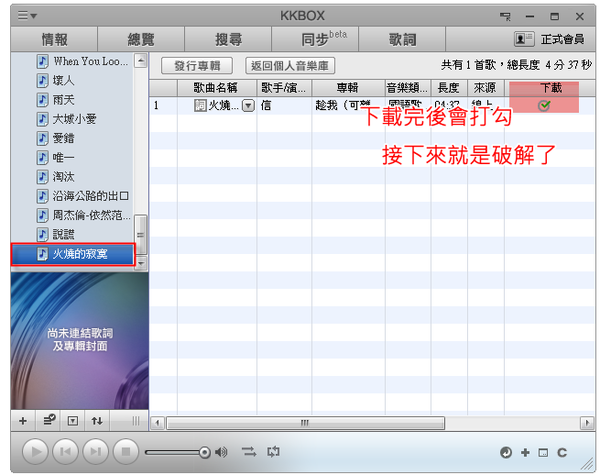Click the Previous track button

(x=65, y=452)
